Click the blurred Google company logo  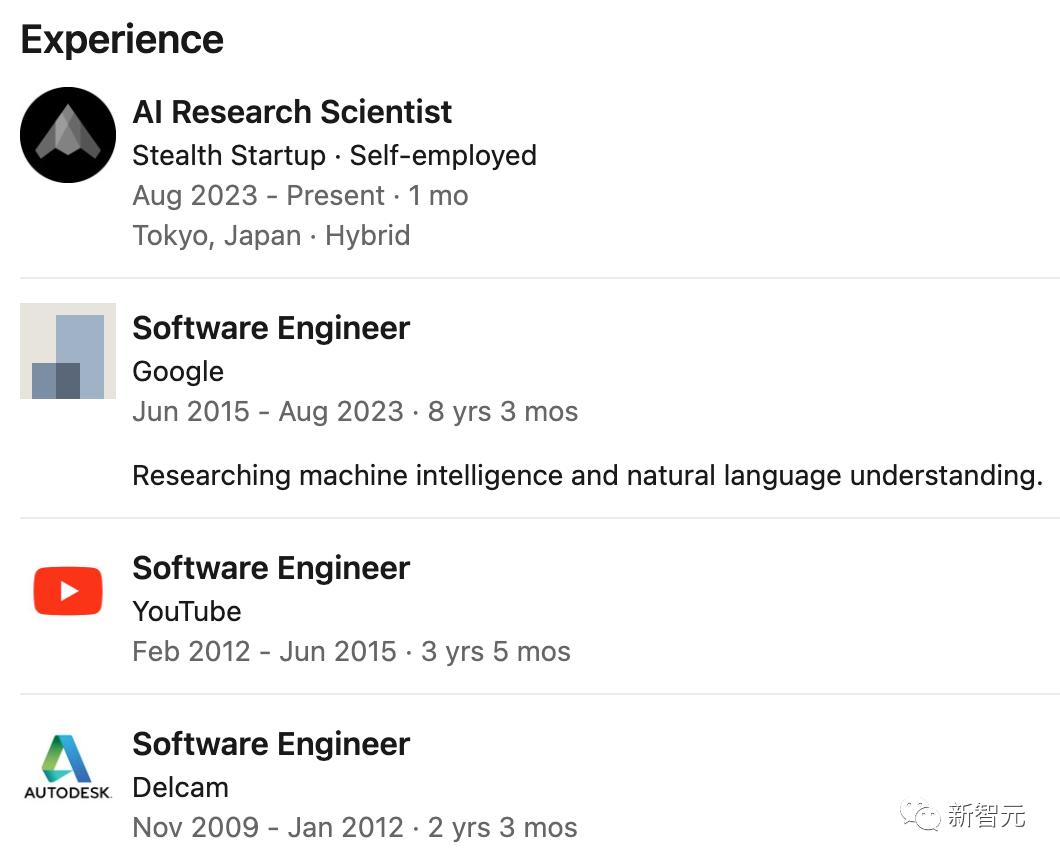(68, 351)
